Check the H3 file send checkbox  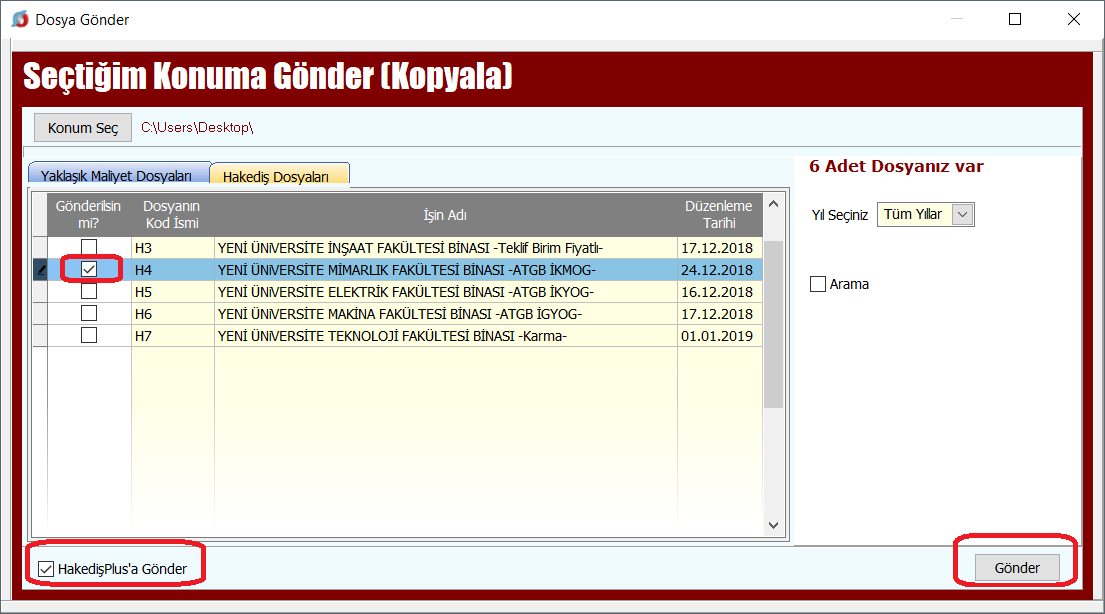(x=89, y=247)
